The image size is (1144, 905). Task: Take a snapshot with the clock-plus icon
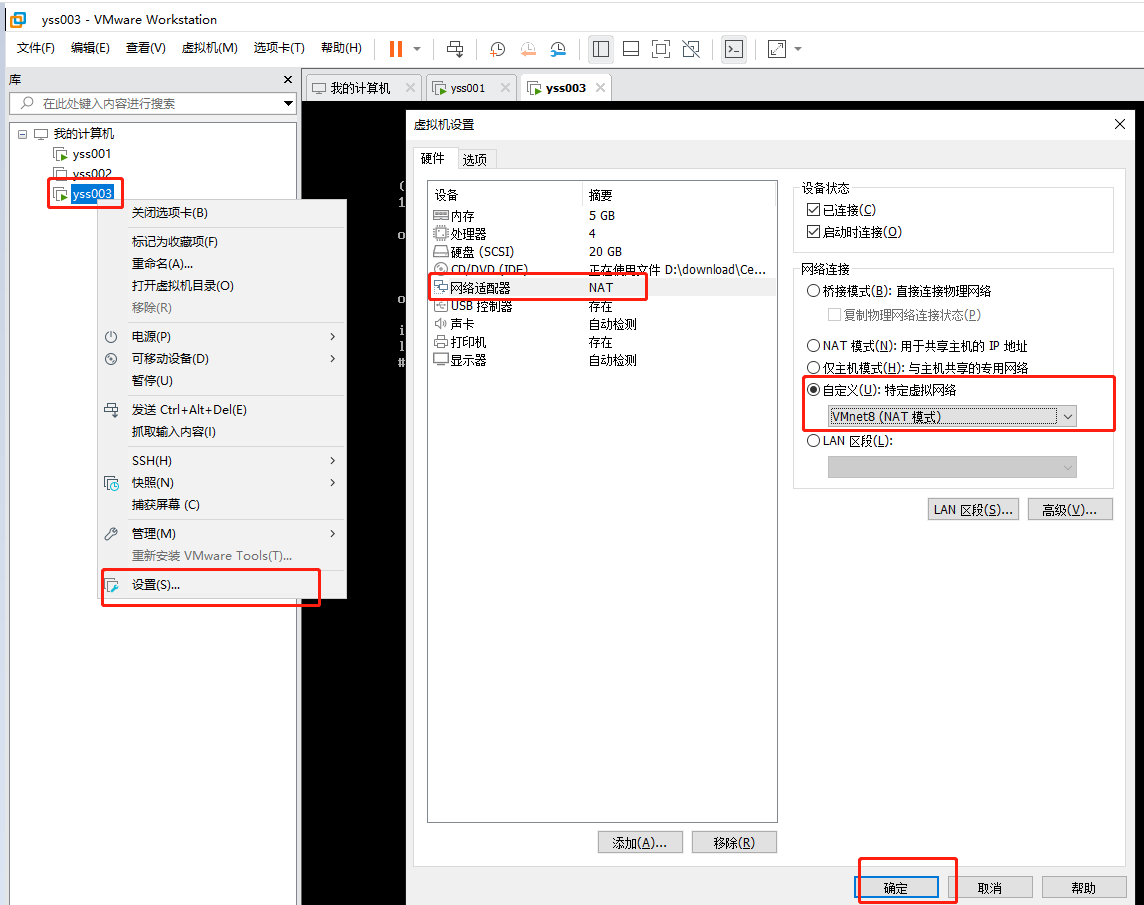[498, 49]
